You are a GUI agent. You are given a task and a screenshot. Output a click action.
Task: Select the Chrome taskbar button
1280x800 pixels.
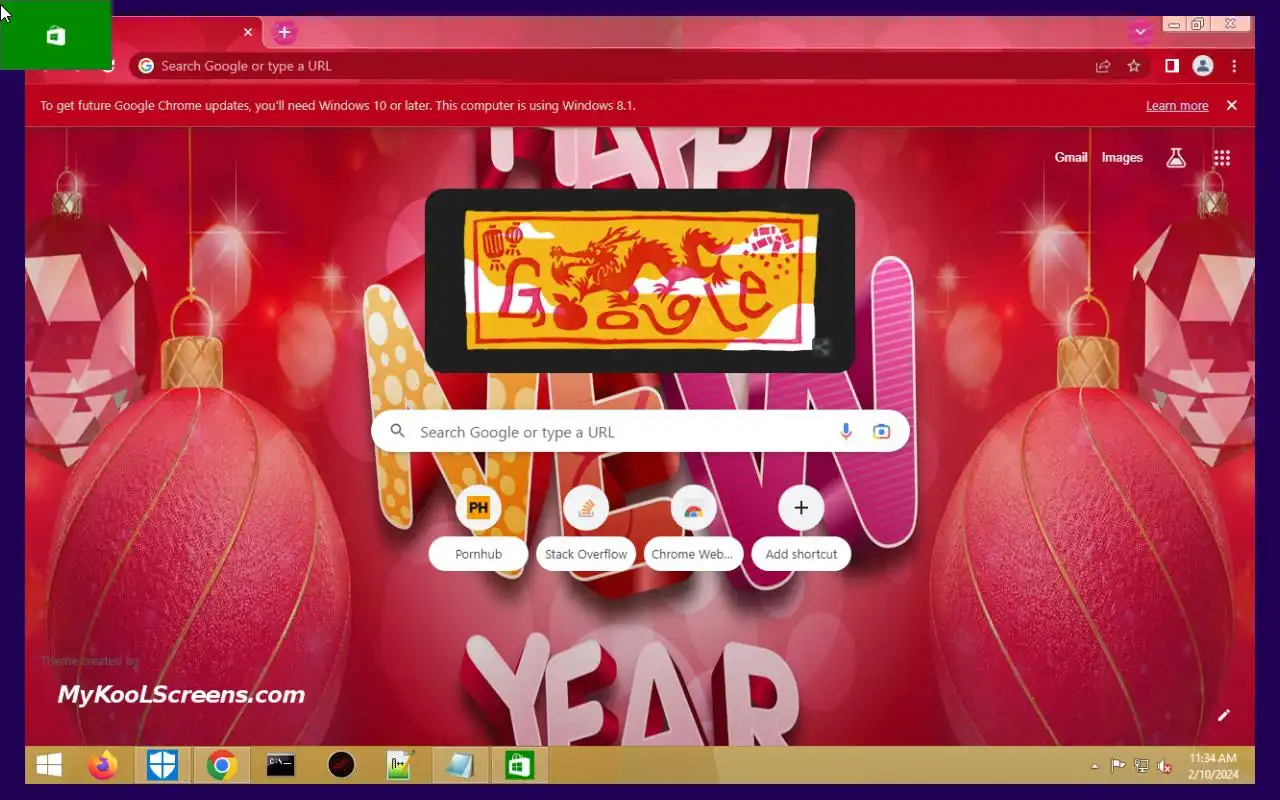(x=222, y=766)
